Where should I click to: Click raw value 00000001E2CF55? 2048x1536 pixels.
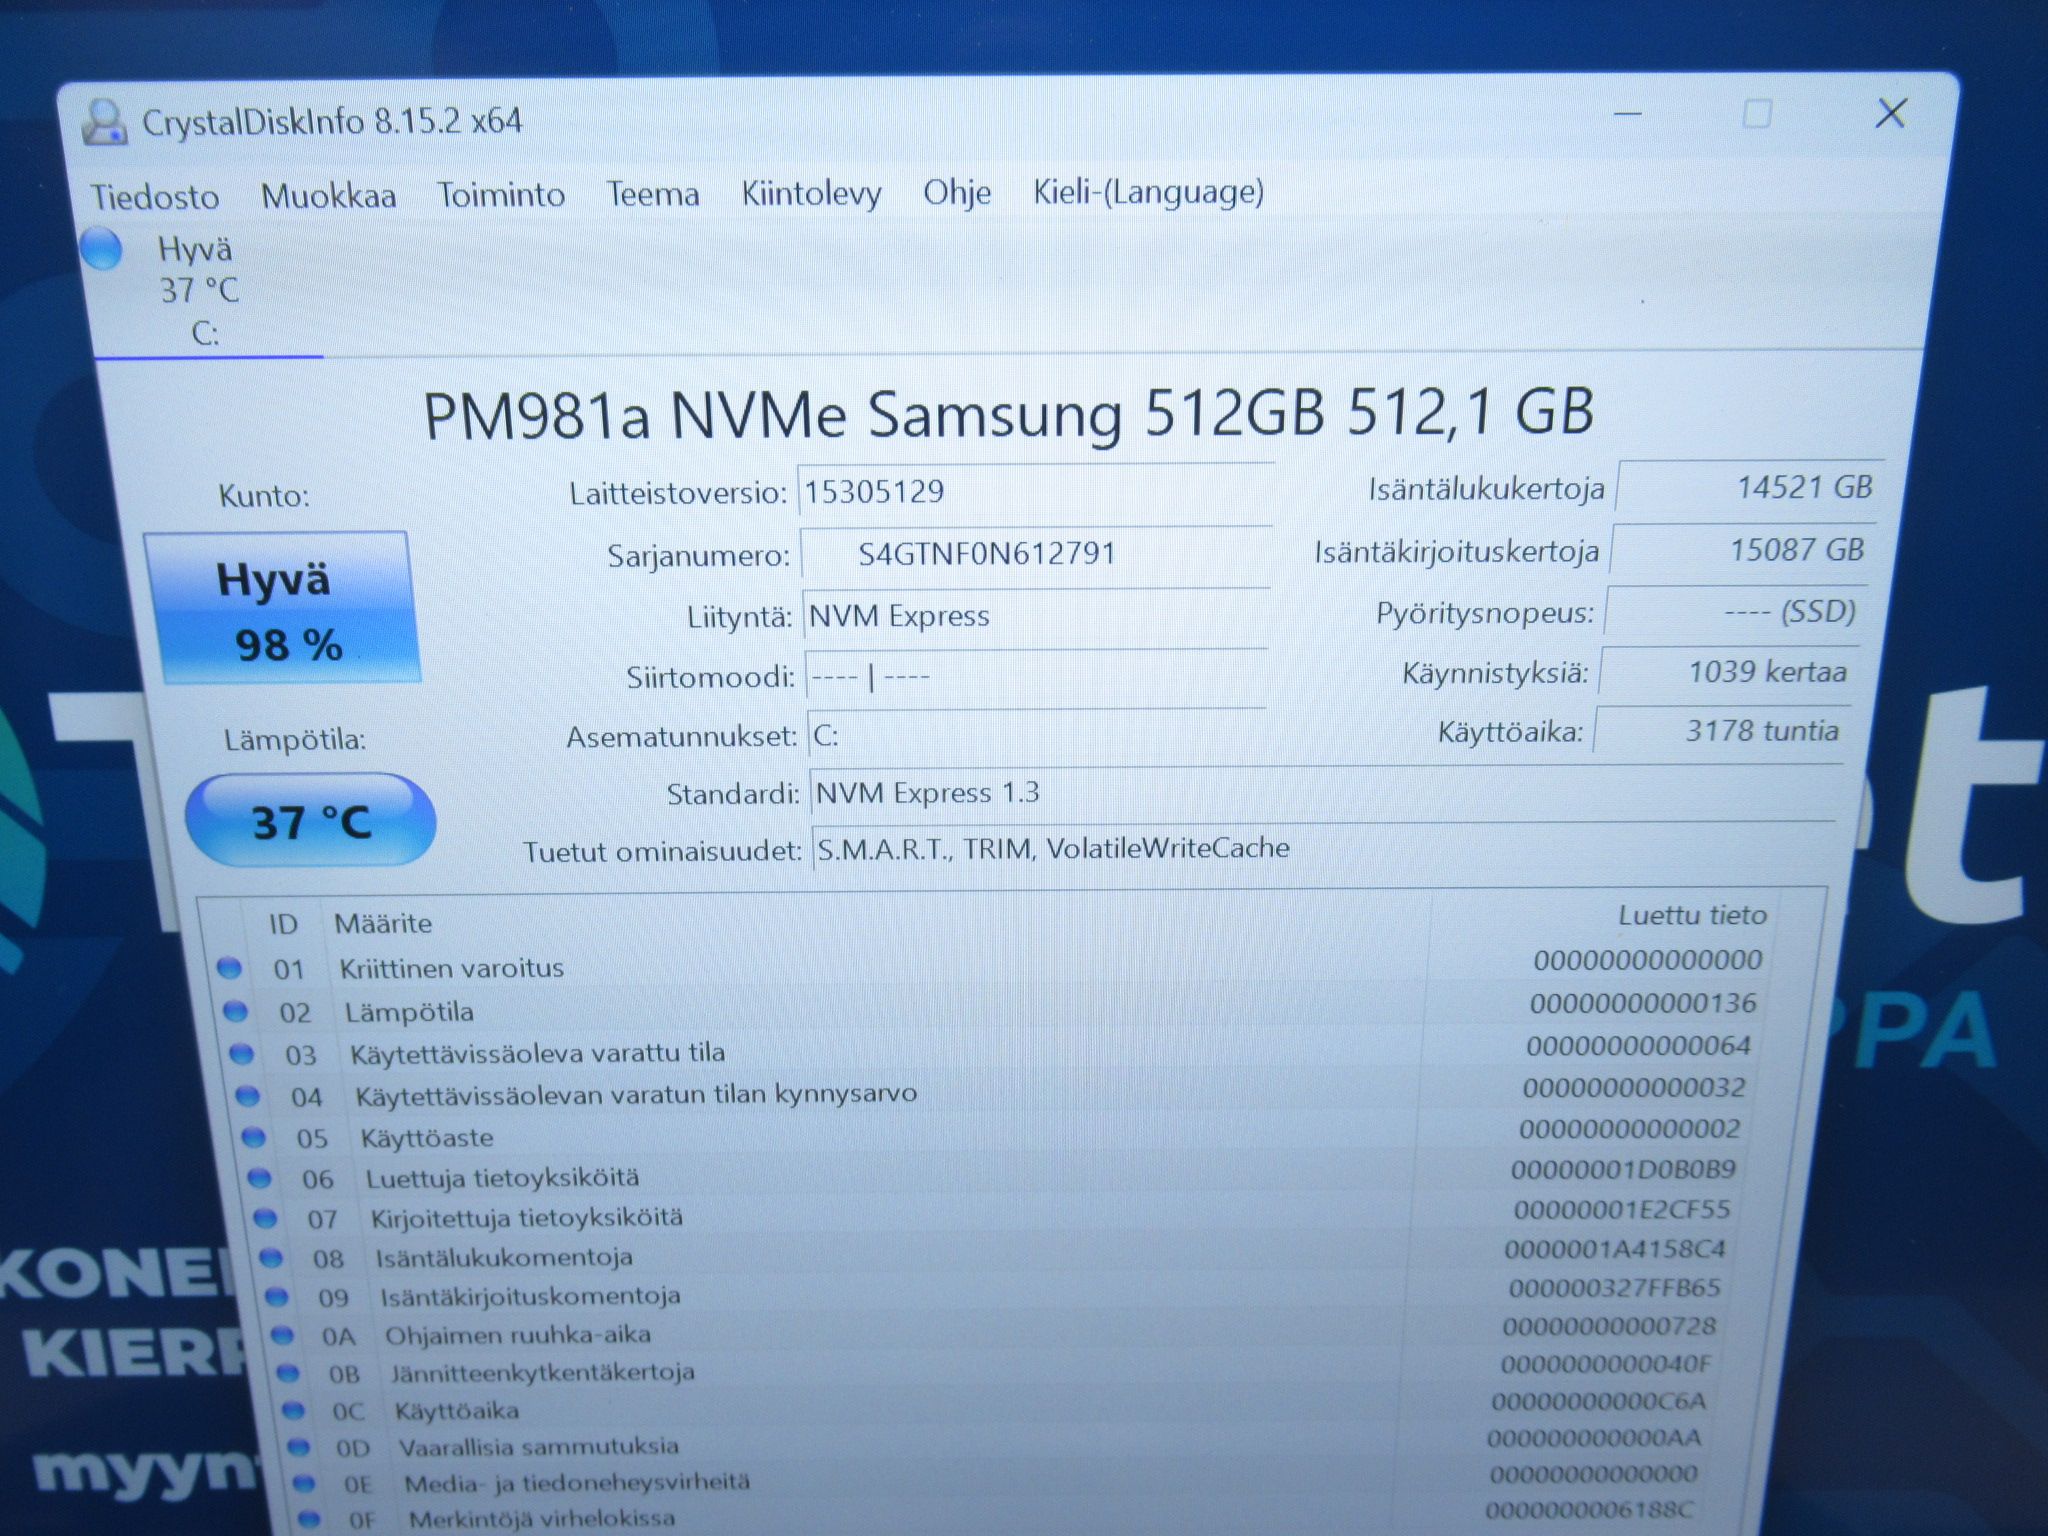pyautogui.click(x=1621, y=1209)
